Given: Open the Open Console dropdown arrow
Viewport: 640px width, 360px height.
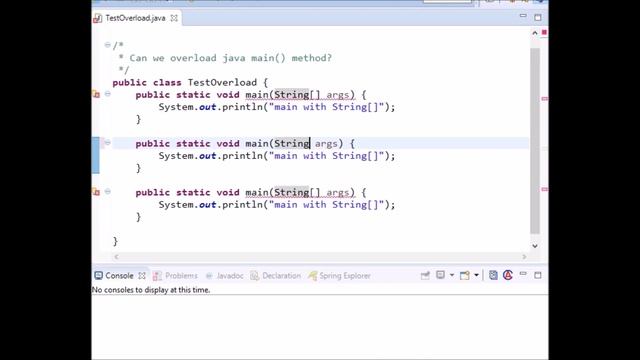Looking at the screenshot, I should (476, 276).
